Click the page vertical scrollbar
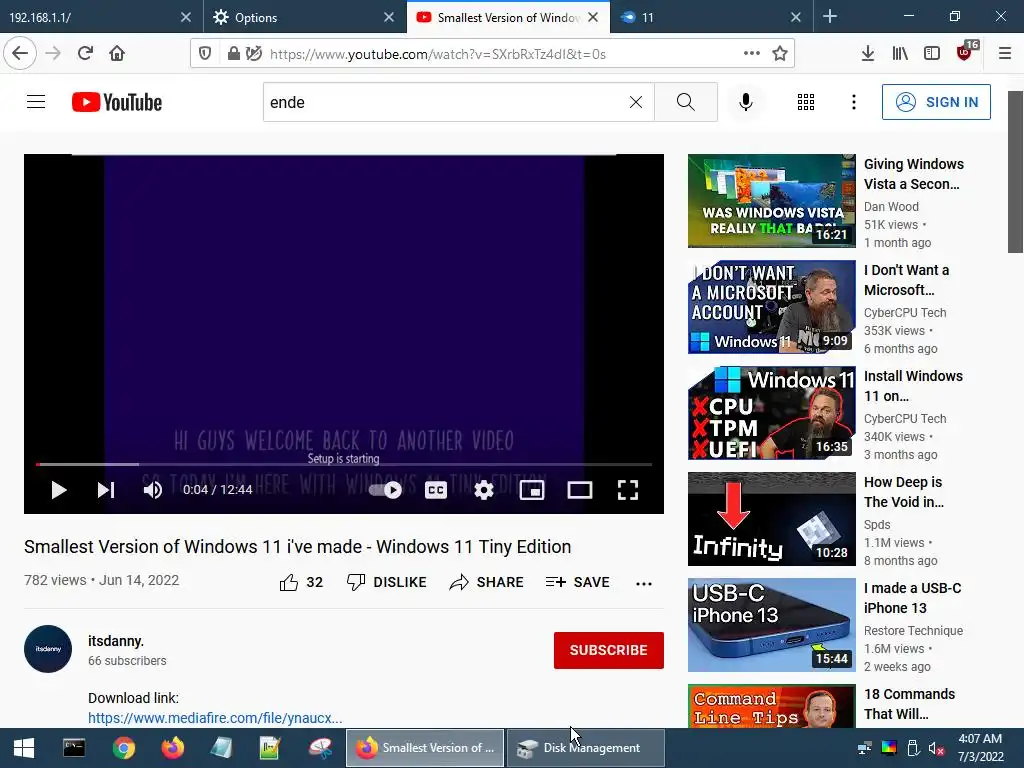This screenshot has height=768, width=1024. tap(1015, 171)
